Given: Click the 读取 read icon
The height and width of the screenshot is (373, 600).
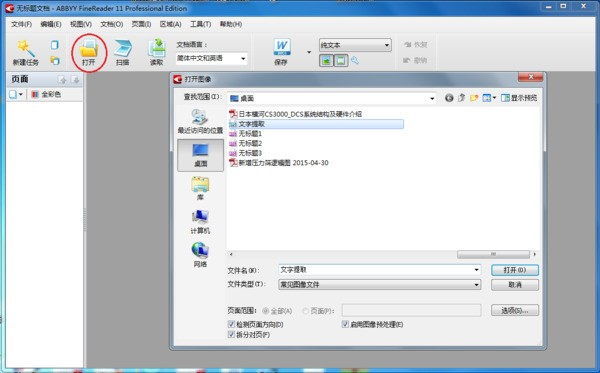Looking at the screenshot, I should pyautogui.click(x=157, y=48).
